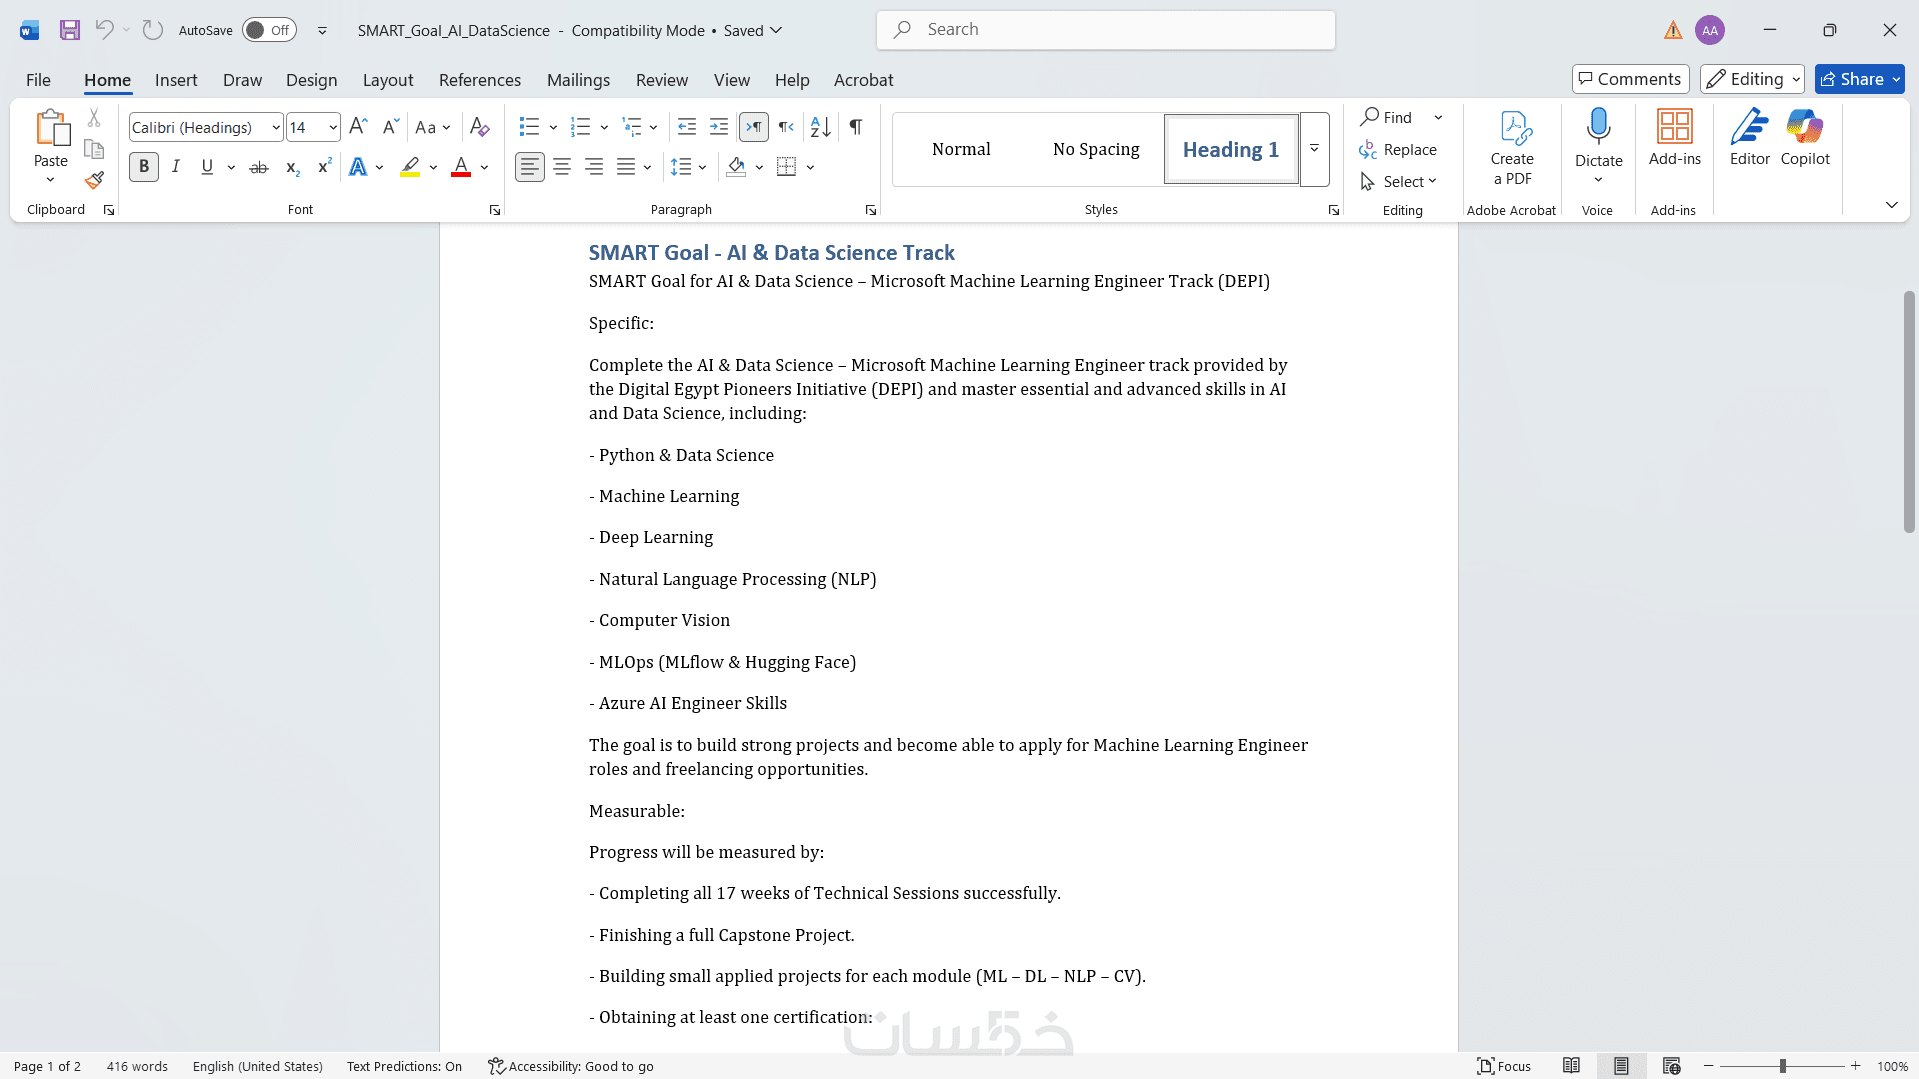Open the File menu

[x=38, y=80]
